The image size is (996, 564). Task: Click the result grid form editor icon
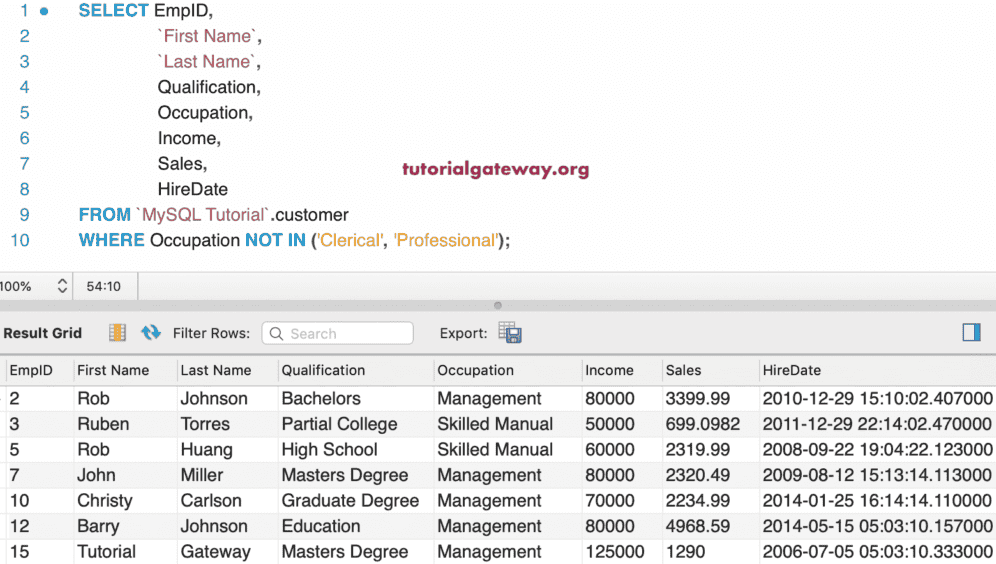(118, 333)
